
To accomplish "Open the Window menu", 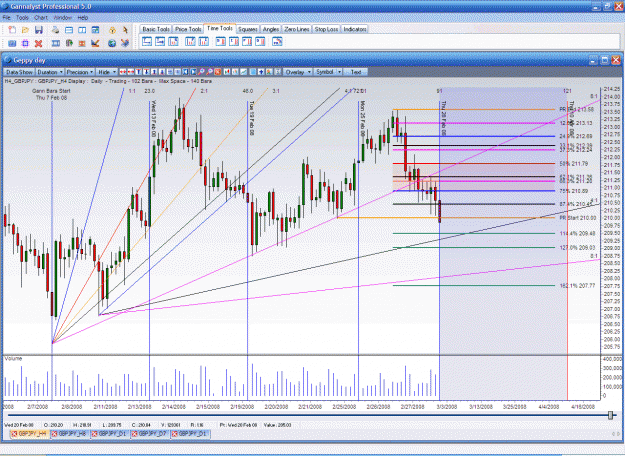I will [63, 18].
